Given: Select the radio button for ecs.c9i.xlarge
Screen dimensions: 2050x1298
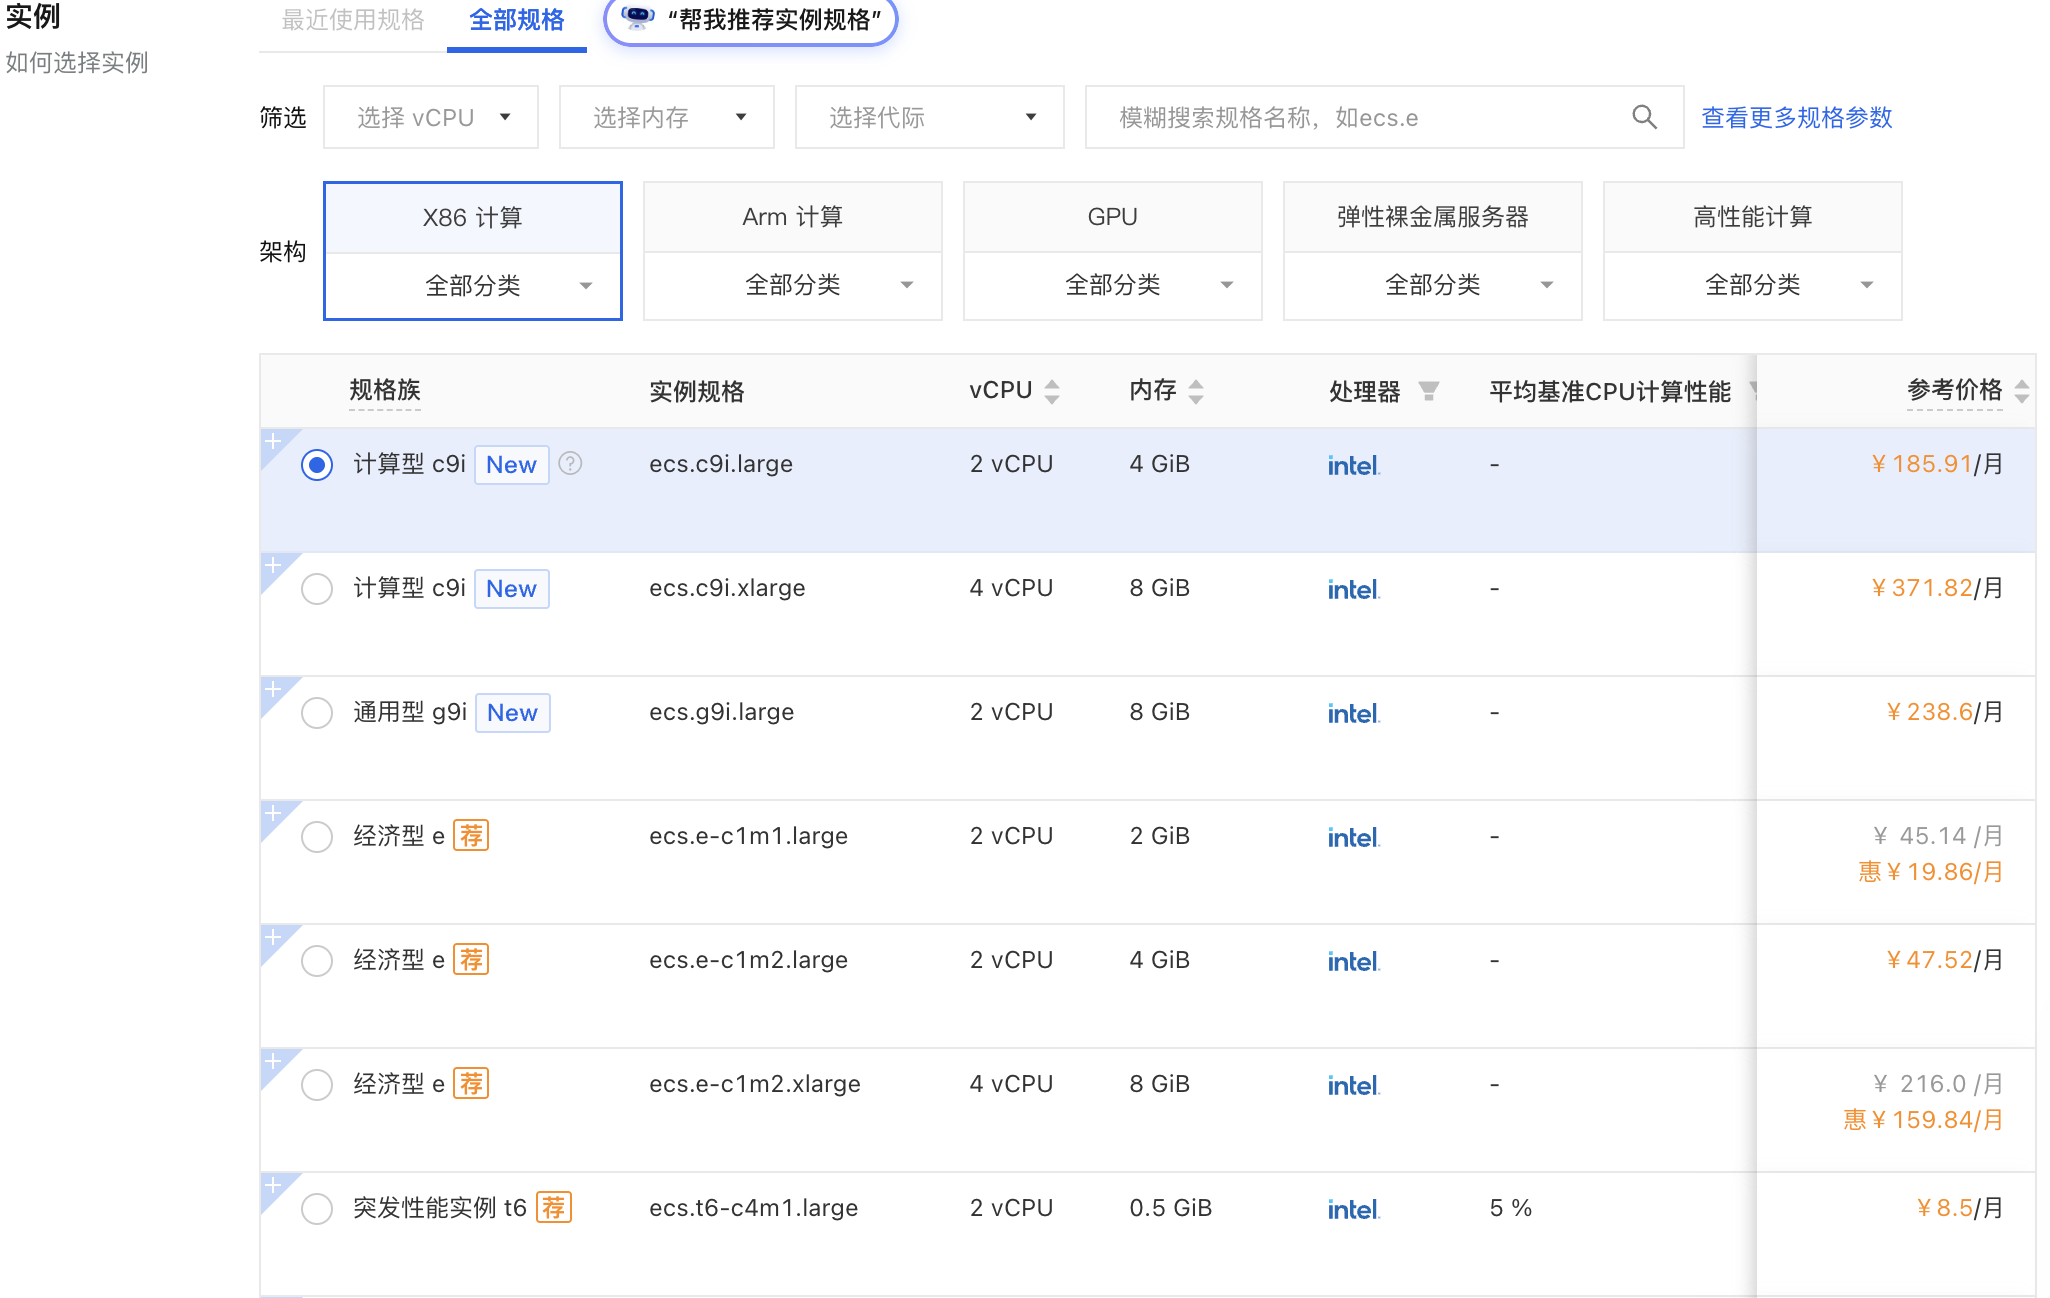Looking at the screenshot, I should (x=317, y=589).
